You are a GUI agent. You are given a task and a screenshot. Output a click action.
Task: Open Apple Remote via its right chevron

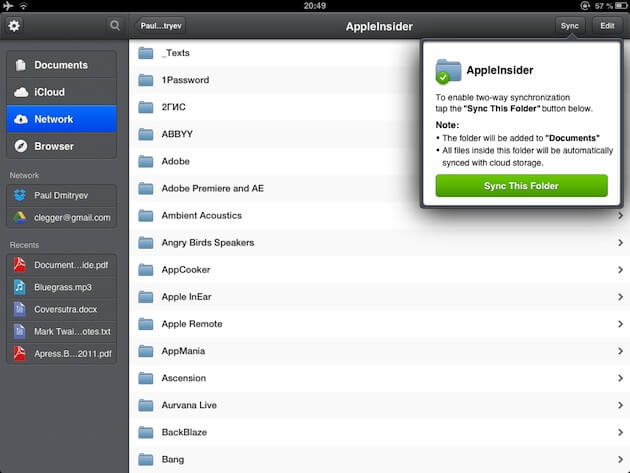coord(620,324)
